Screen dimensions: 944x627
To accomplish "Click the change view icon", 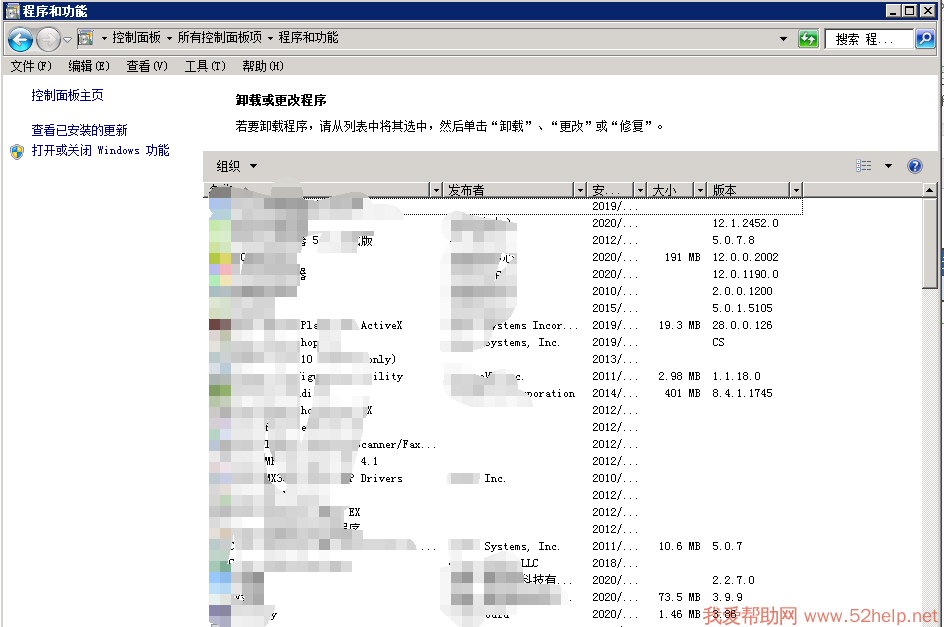I will [x=864, y=166].
